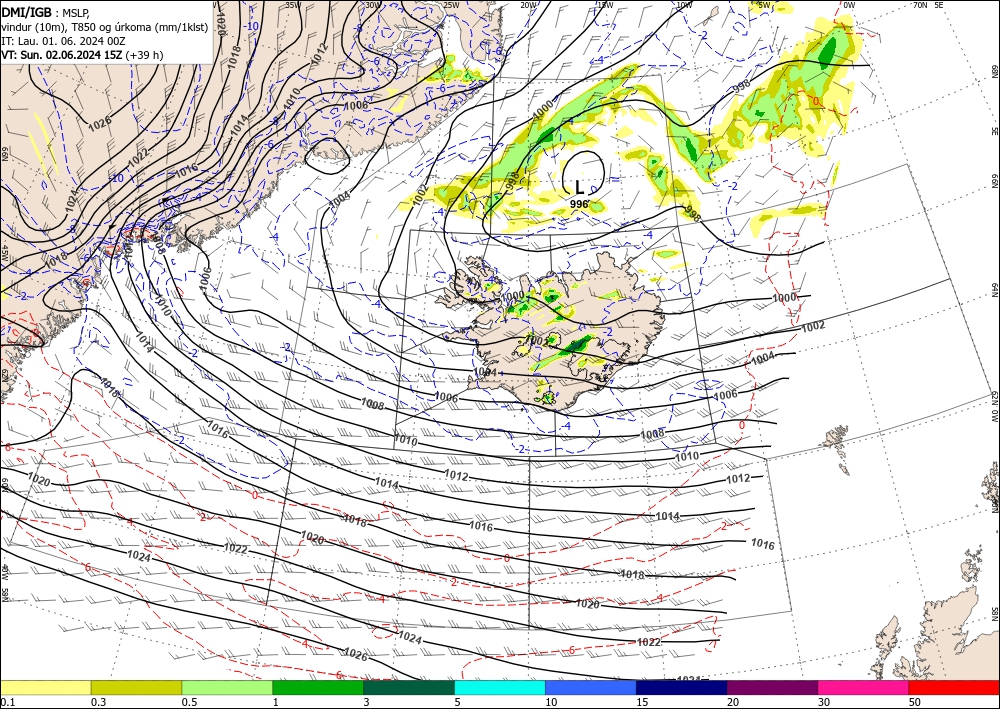
Task: Click the 'VT: Sun. 02.06.2024 15Z (+39 h)' line
Action: [x=82, y=55]
